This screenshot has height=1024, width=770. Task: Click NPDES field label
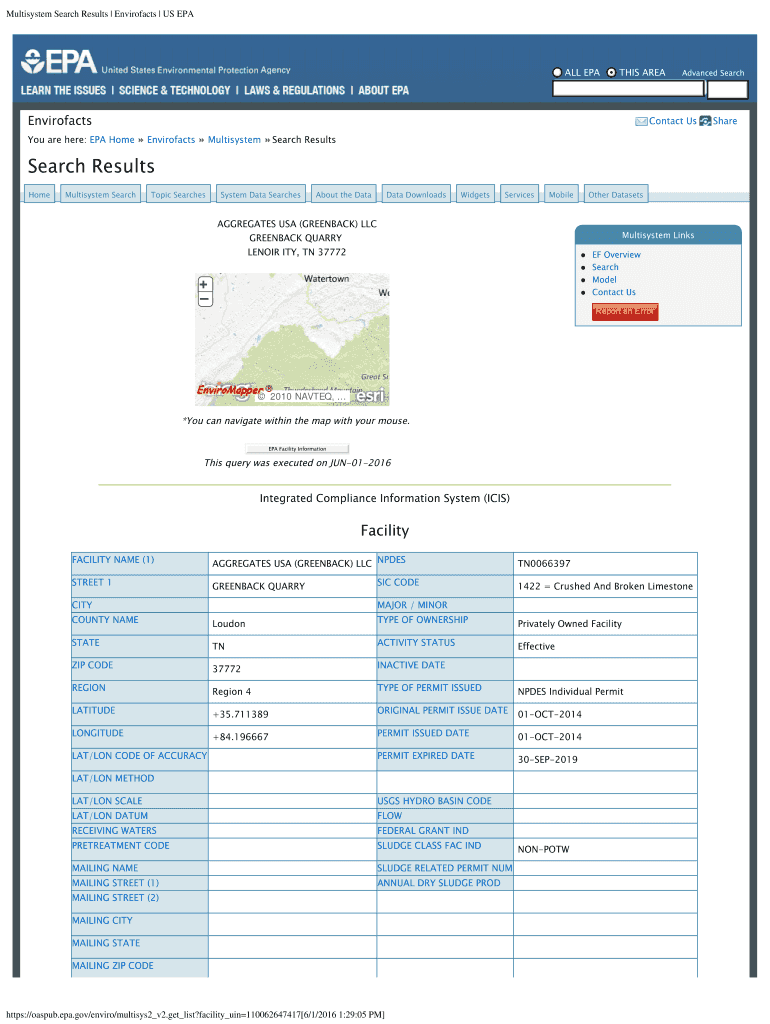tap(391, 560)
